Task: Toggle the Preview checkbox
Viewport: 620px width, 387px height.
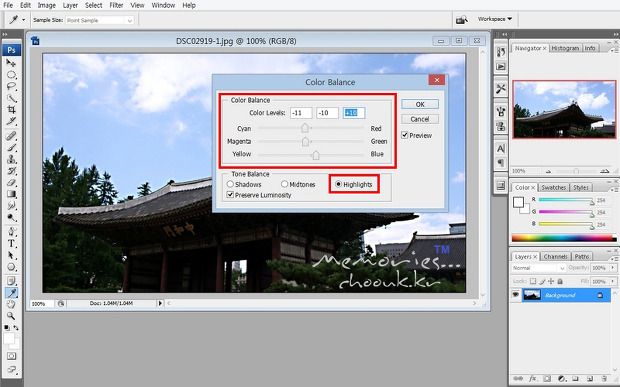Action: click(x=405, y=135)
